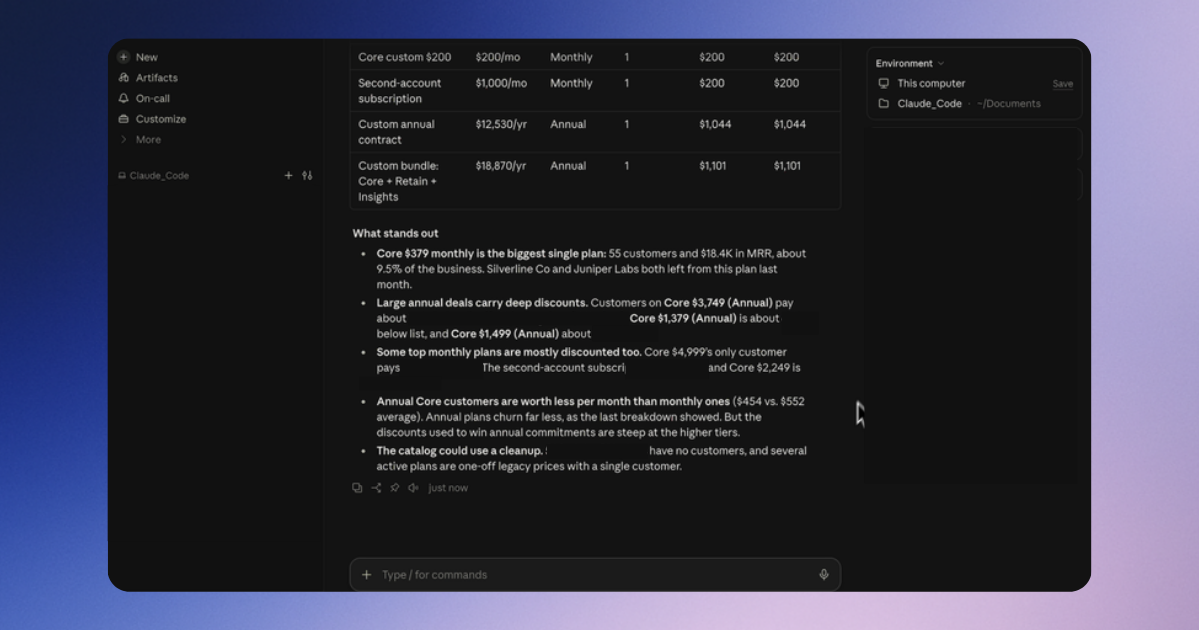This screenshot has height=630, width=1200.
Task: Click the Claude_Code folder icon
Action: coord(883,103)
